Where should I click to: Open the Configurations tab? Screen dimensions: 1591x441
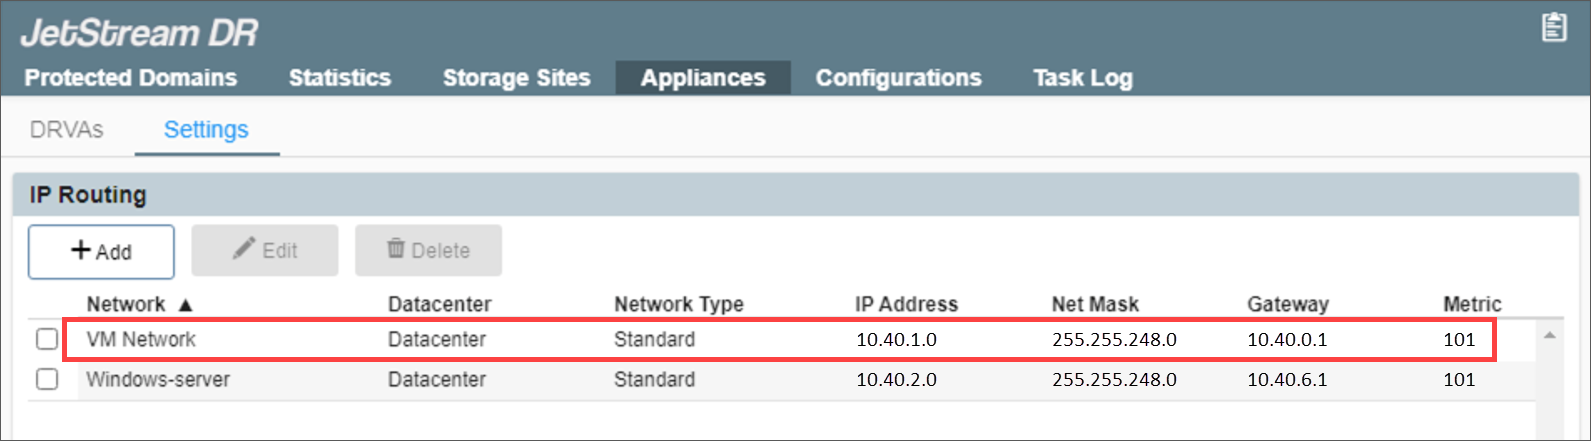[898, 78]
